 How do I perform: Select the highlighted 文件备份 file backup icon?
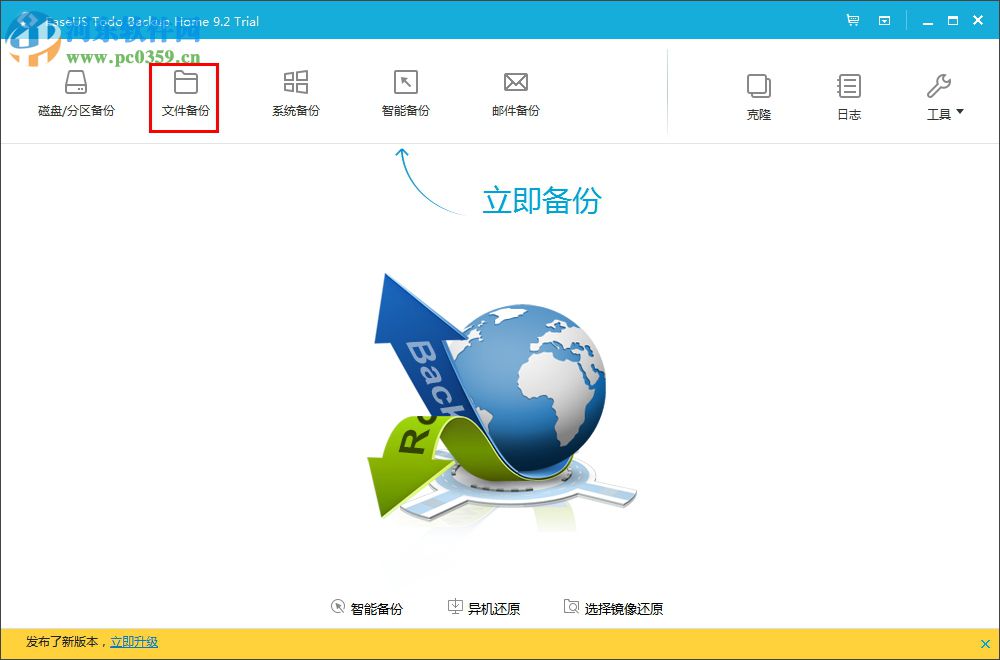click(183, 95)
